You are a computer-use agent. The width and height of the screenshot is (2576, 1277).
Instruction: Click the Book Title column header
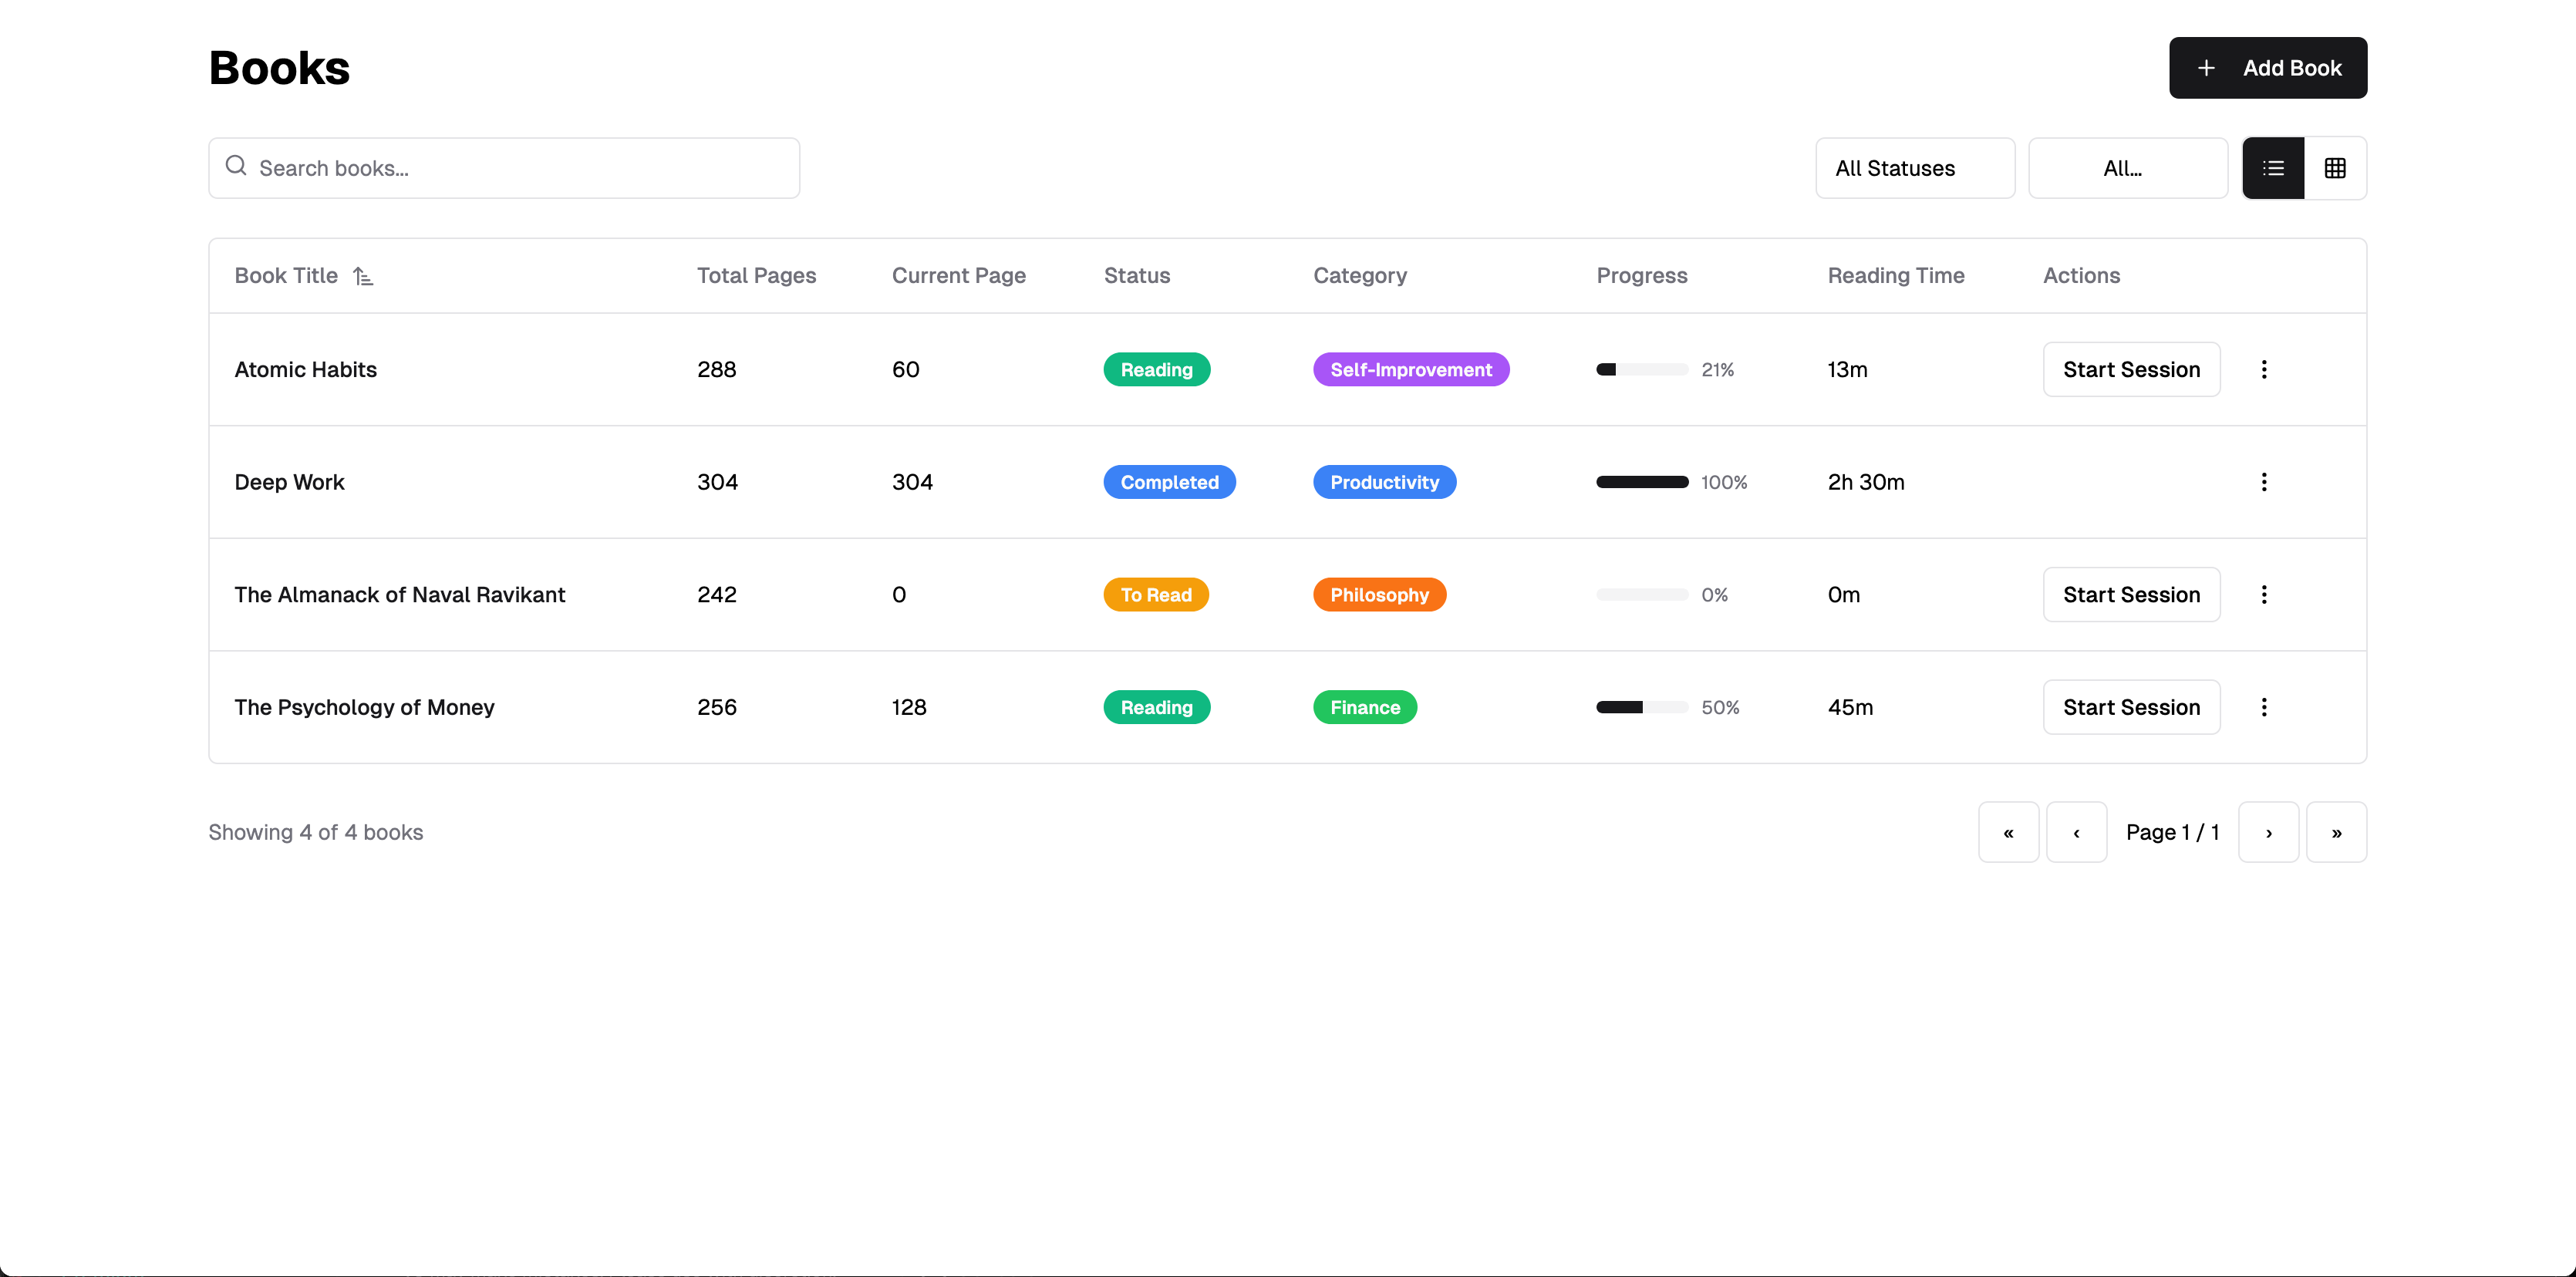pyautogui.click(x=286, y=276)
